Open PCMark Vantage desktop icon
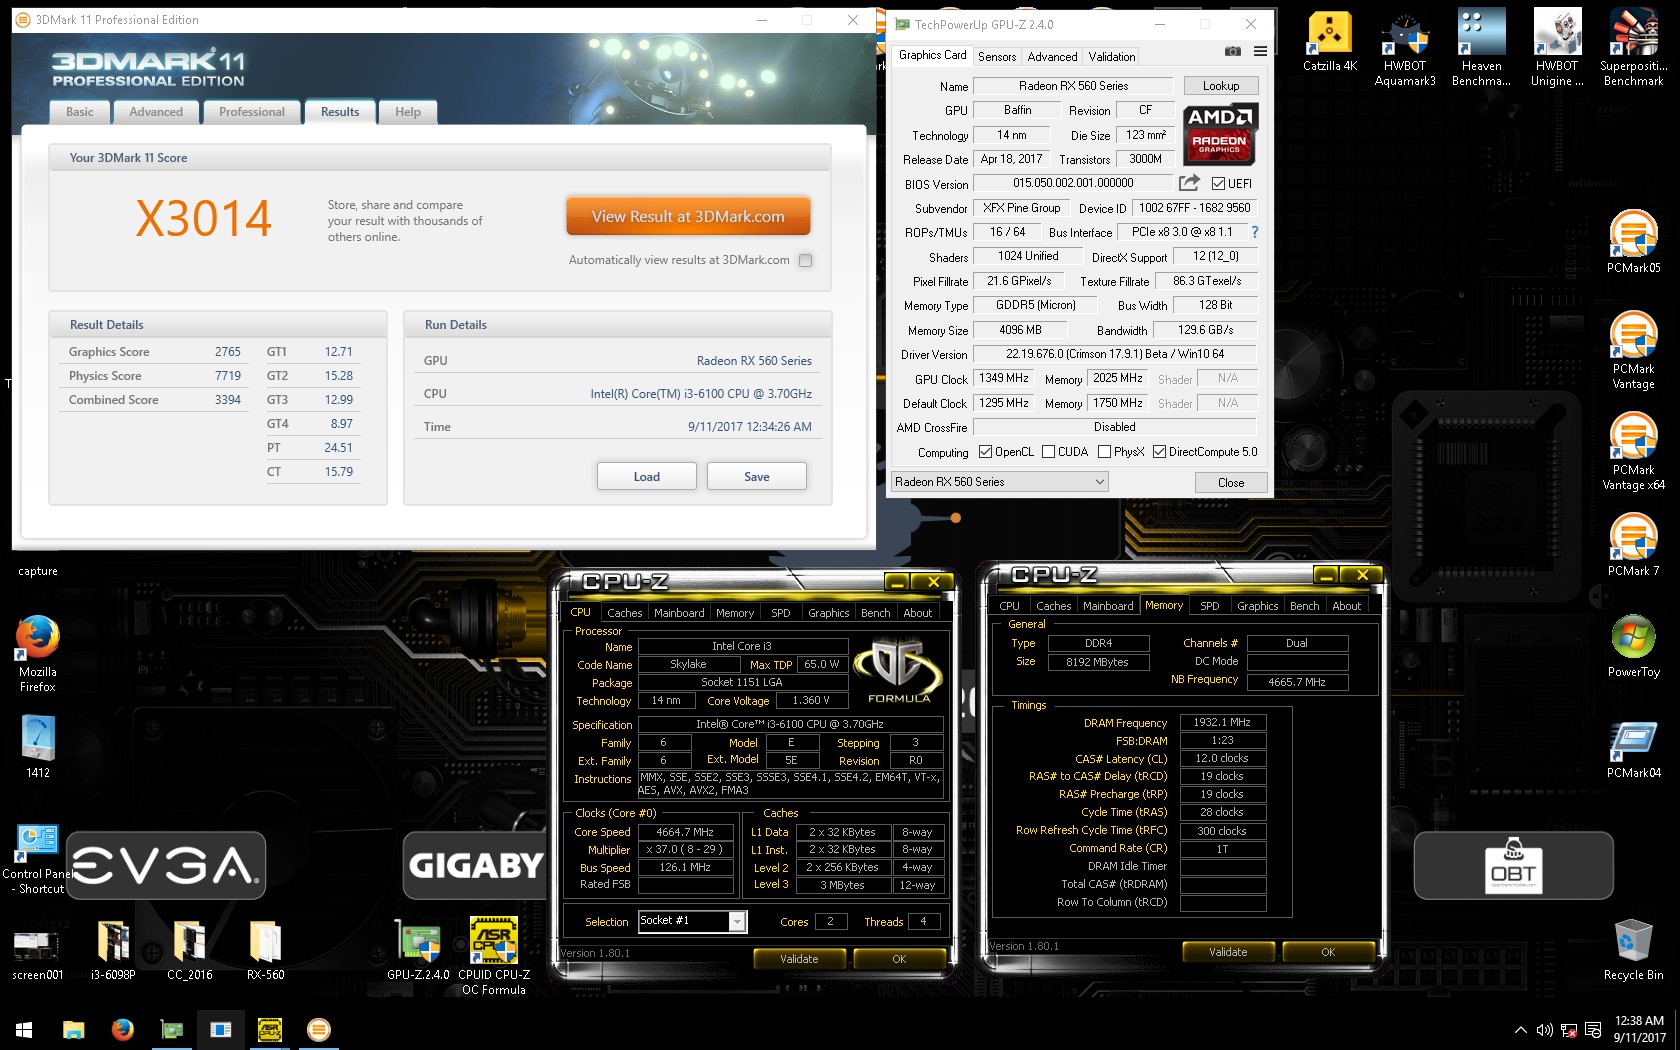The height and width of the screenshot is (1050, 1680). point(1633,350)
